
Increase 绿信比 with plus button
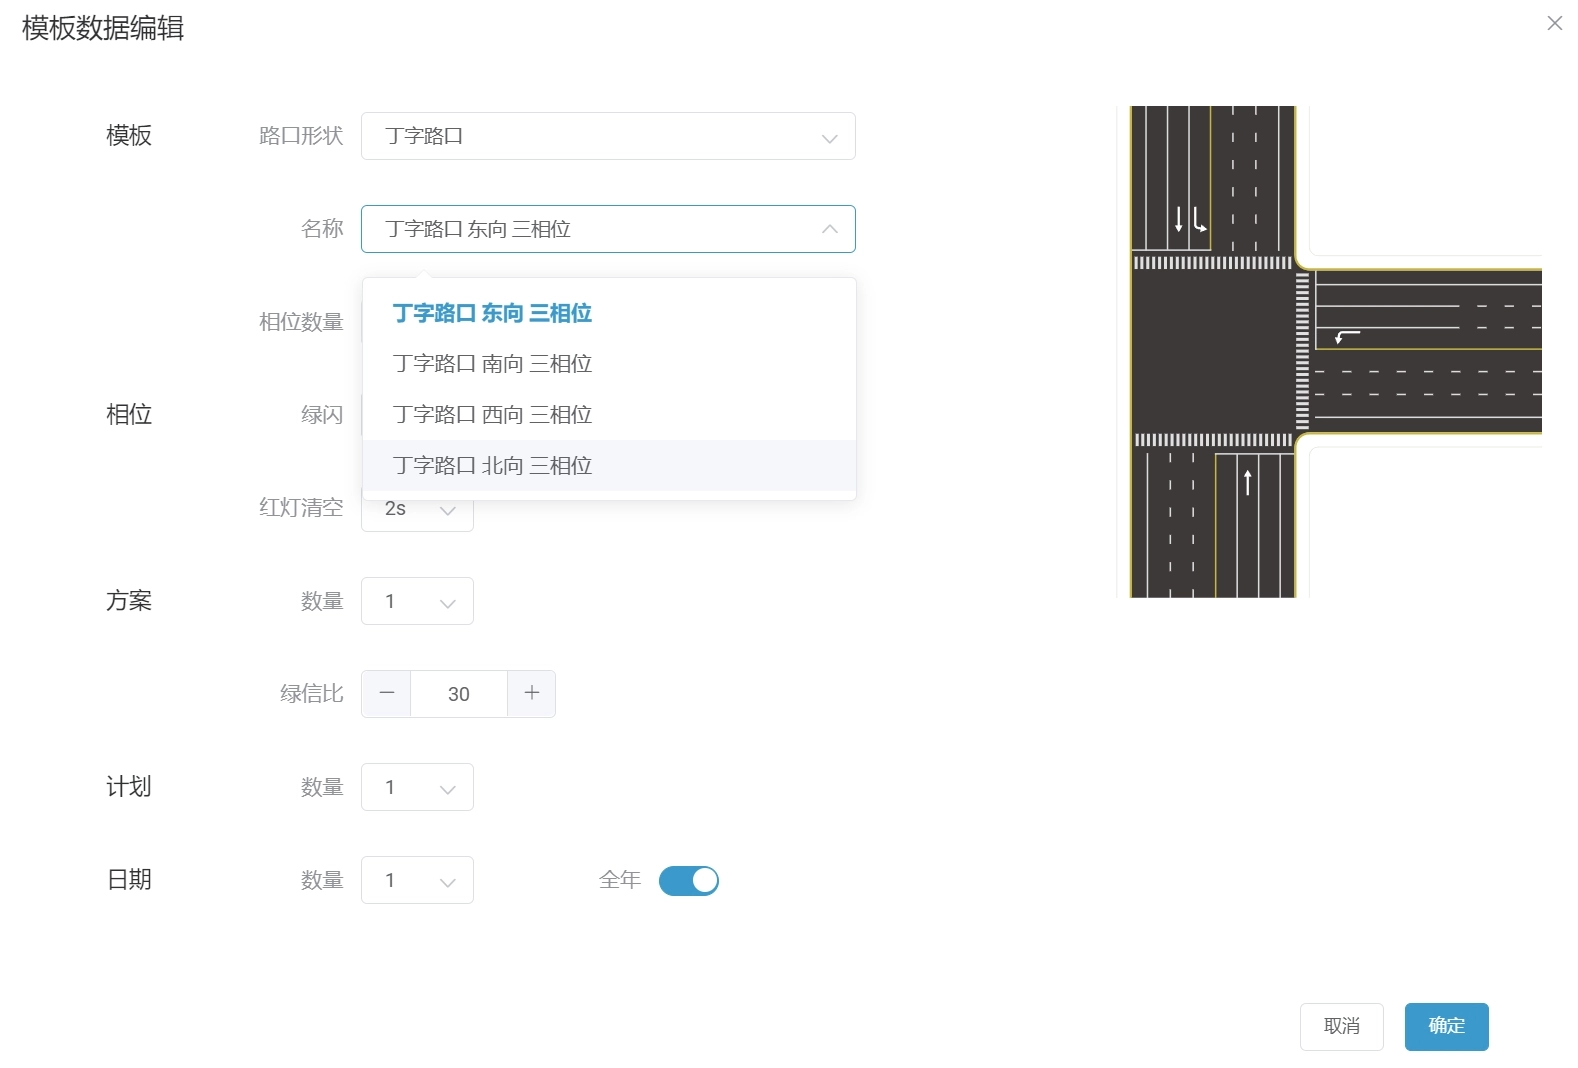pyautogui.click(x=532, y=693)
